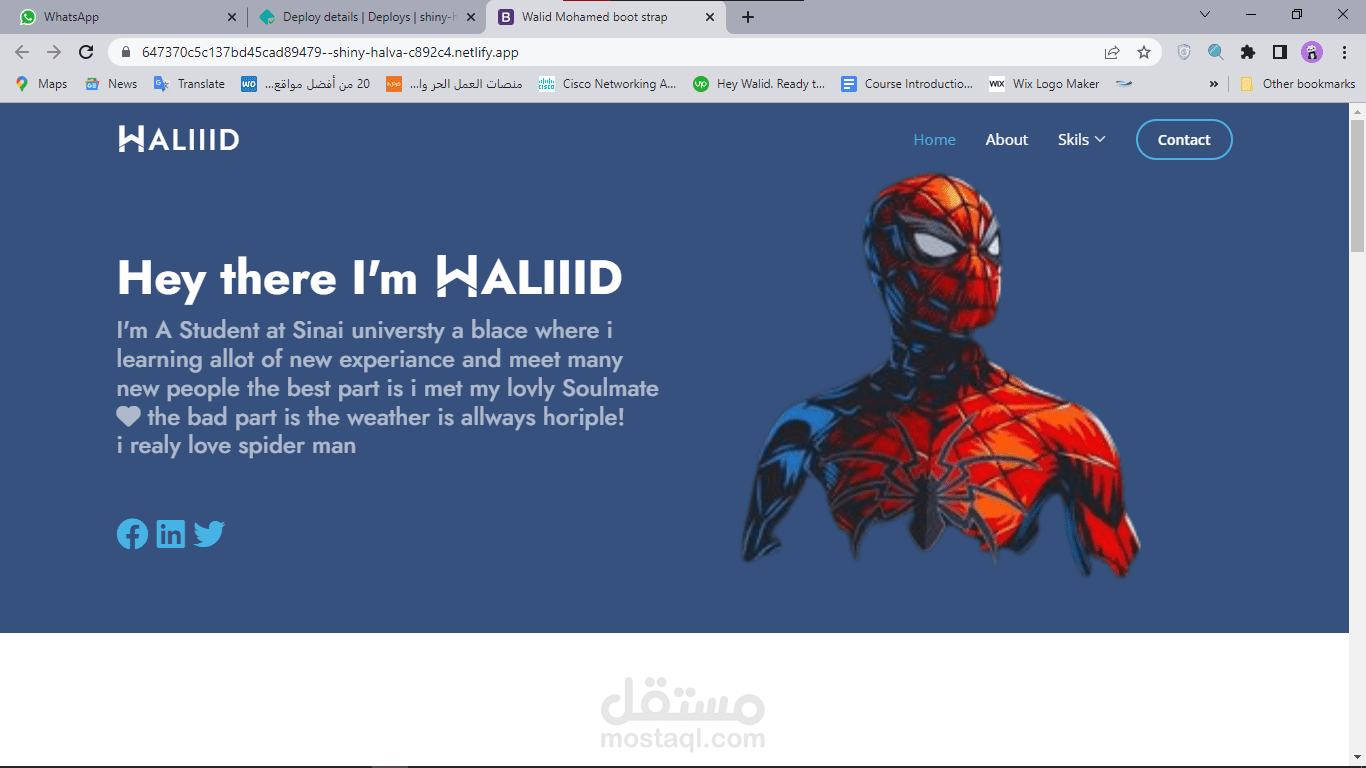The width and height of the screenshot is (1366, 768).
Task: Switch to the Deploy details tab
Action: click(x=367, y=17)
